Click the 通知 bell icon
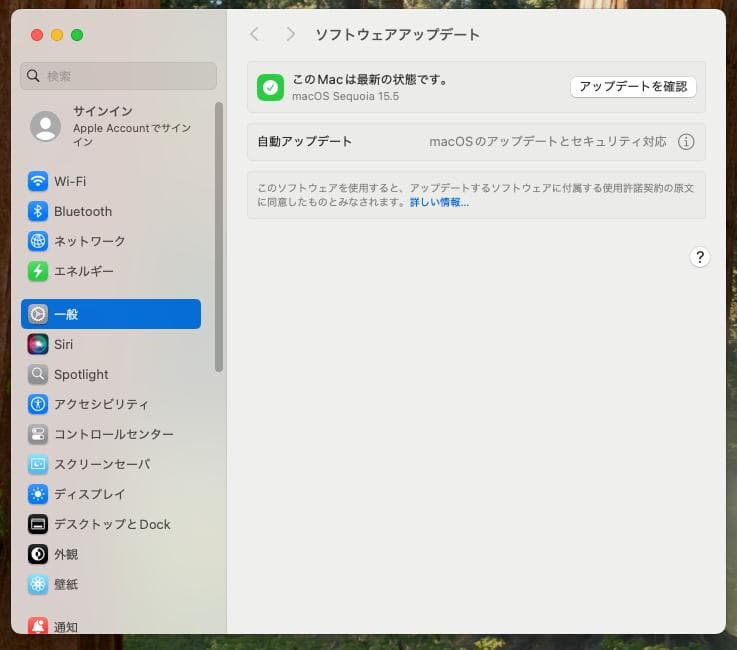This screenshot has width=737, height=650. tap(38, 626)
